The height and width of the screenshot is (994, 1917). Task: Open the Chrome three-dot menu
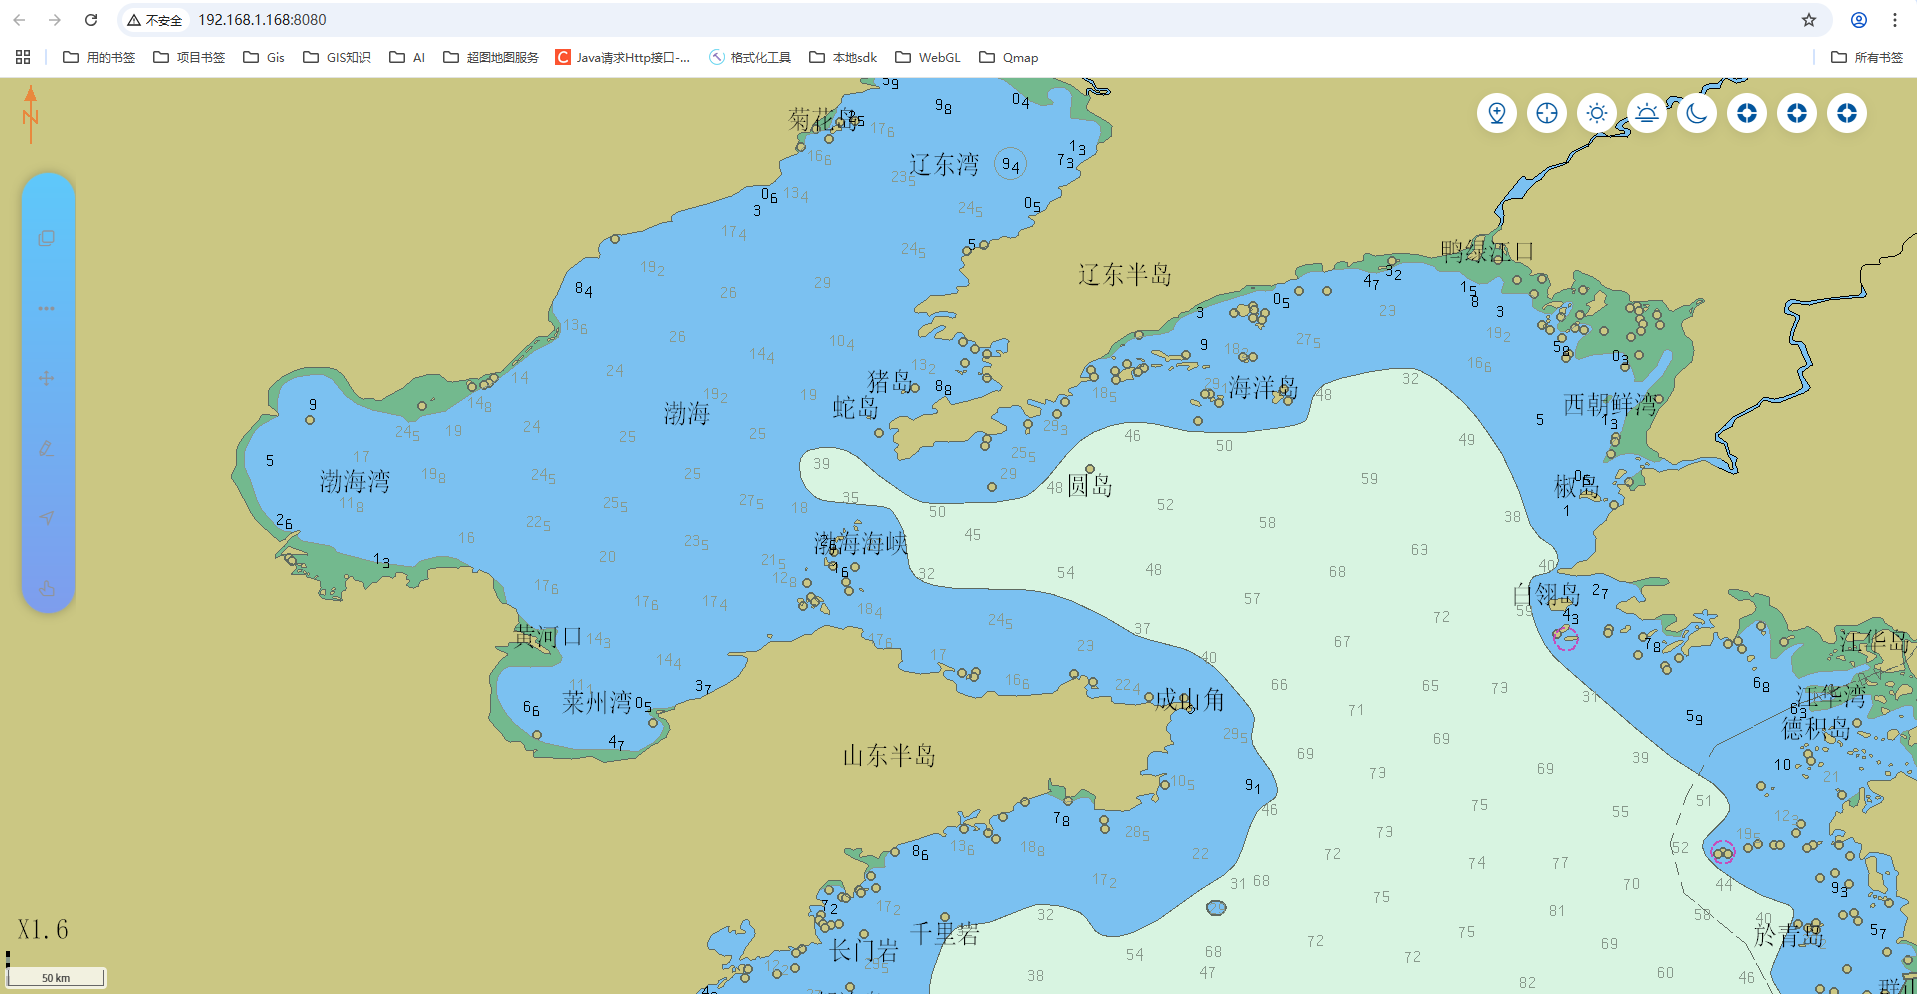tap(1895, 19)
